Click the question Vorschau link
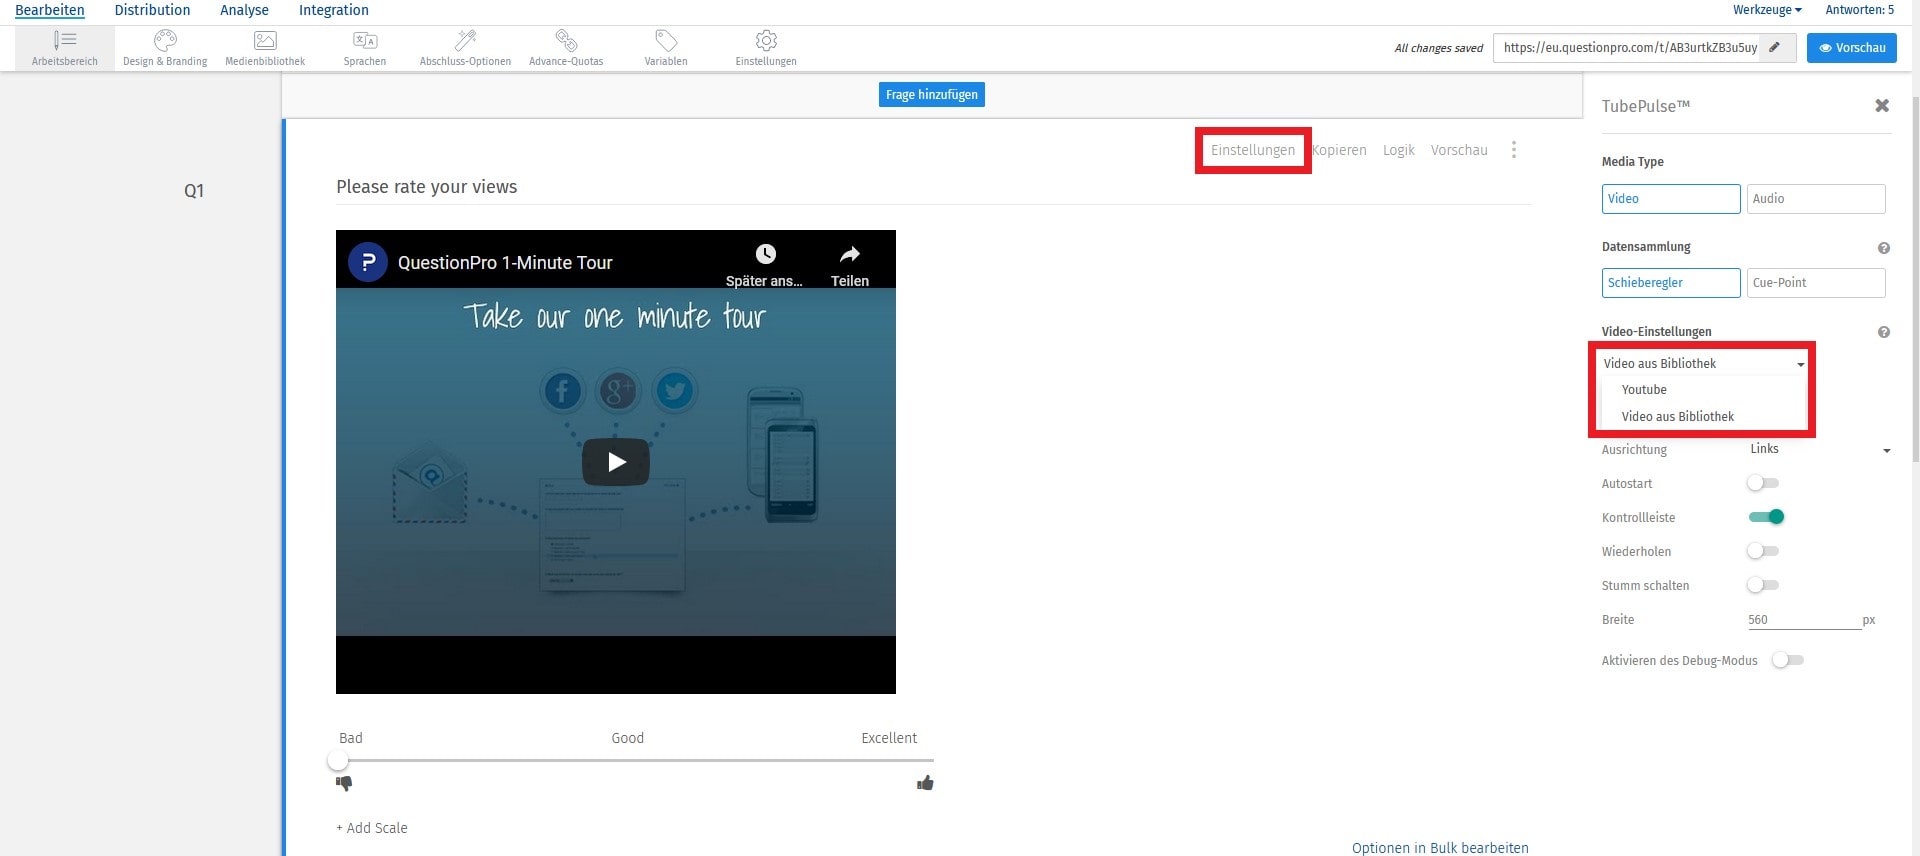The image size is (1920, 856). (x=1459, y=150)
